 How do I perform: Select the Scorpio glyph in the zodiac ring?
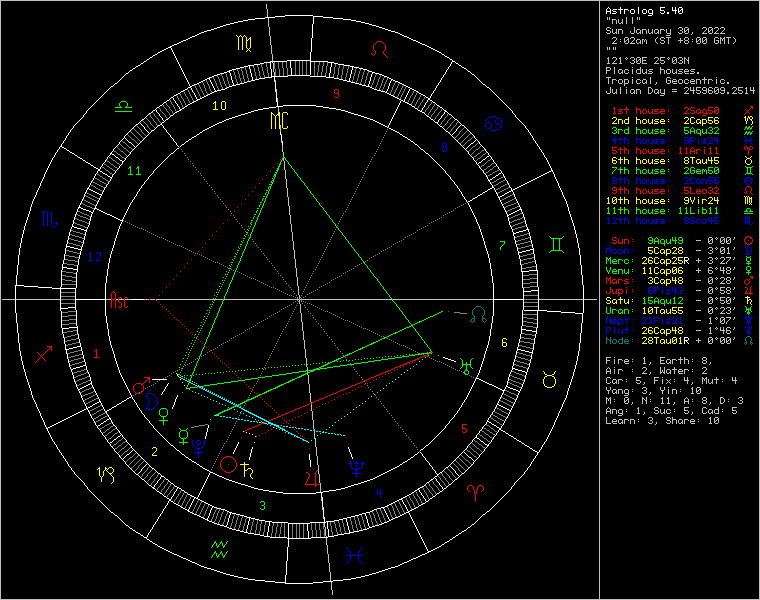(x=49, y=220)
